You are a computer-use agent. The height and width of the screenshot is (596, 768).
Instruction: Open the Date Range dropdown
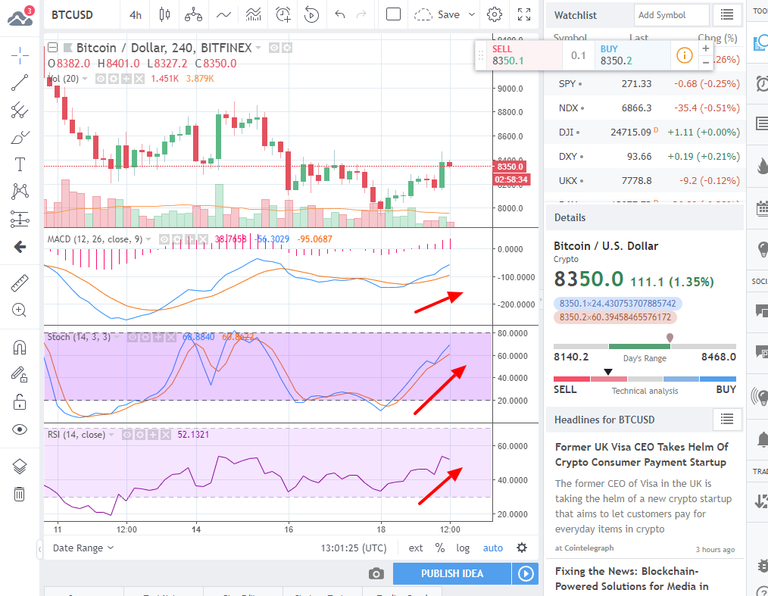click(x=83, y=548)
